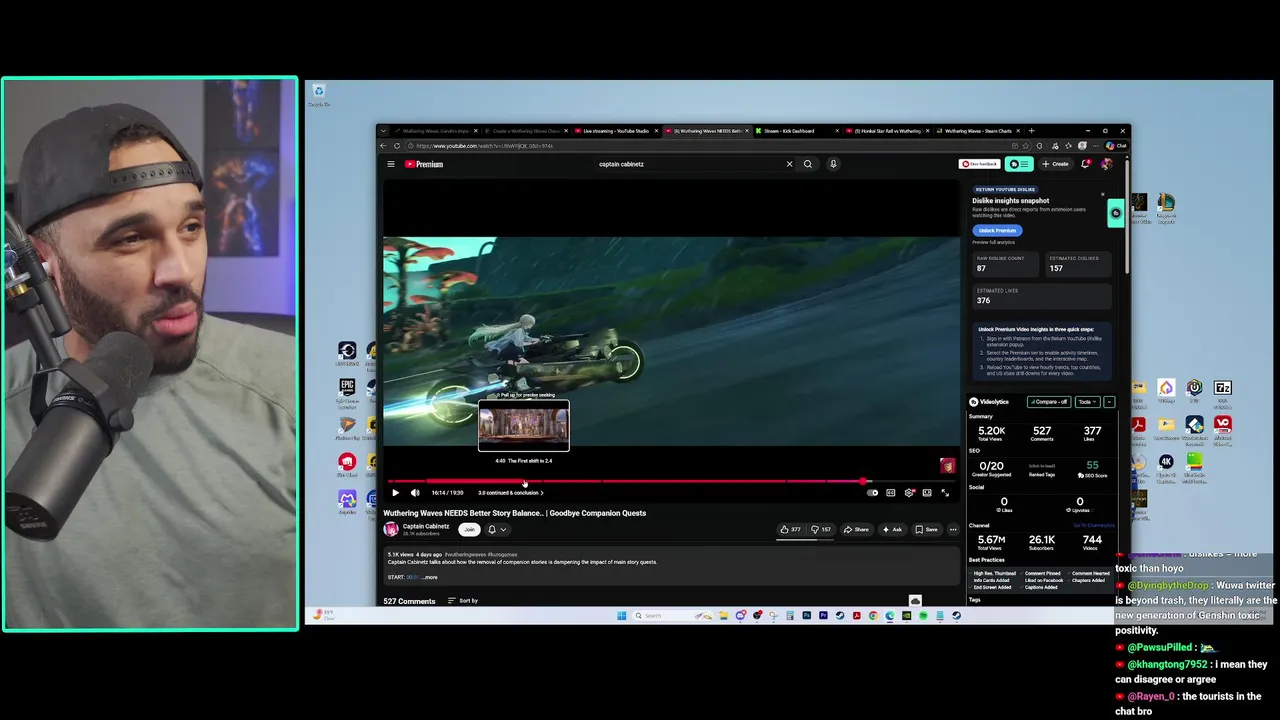Open Captain Cabinetz channel avatar
This screenshot has height=720, width=1280.
point(391,529)
